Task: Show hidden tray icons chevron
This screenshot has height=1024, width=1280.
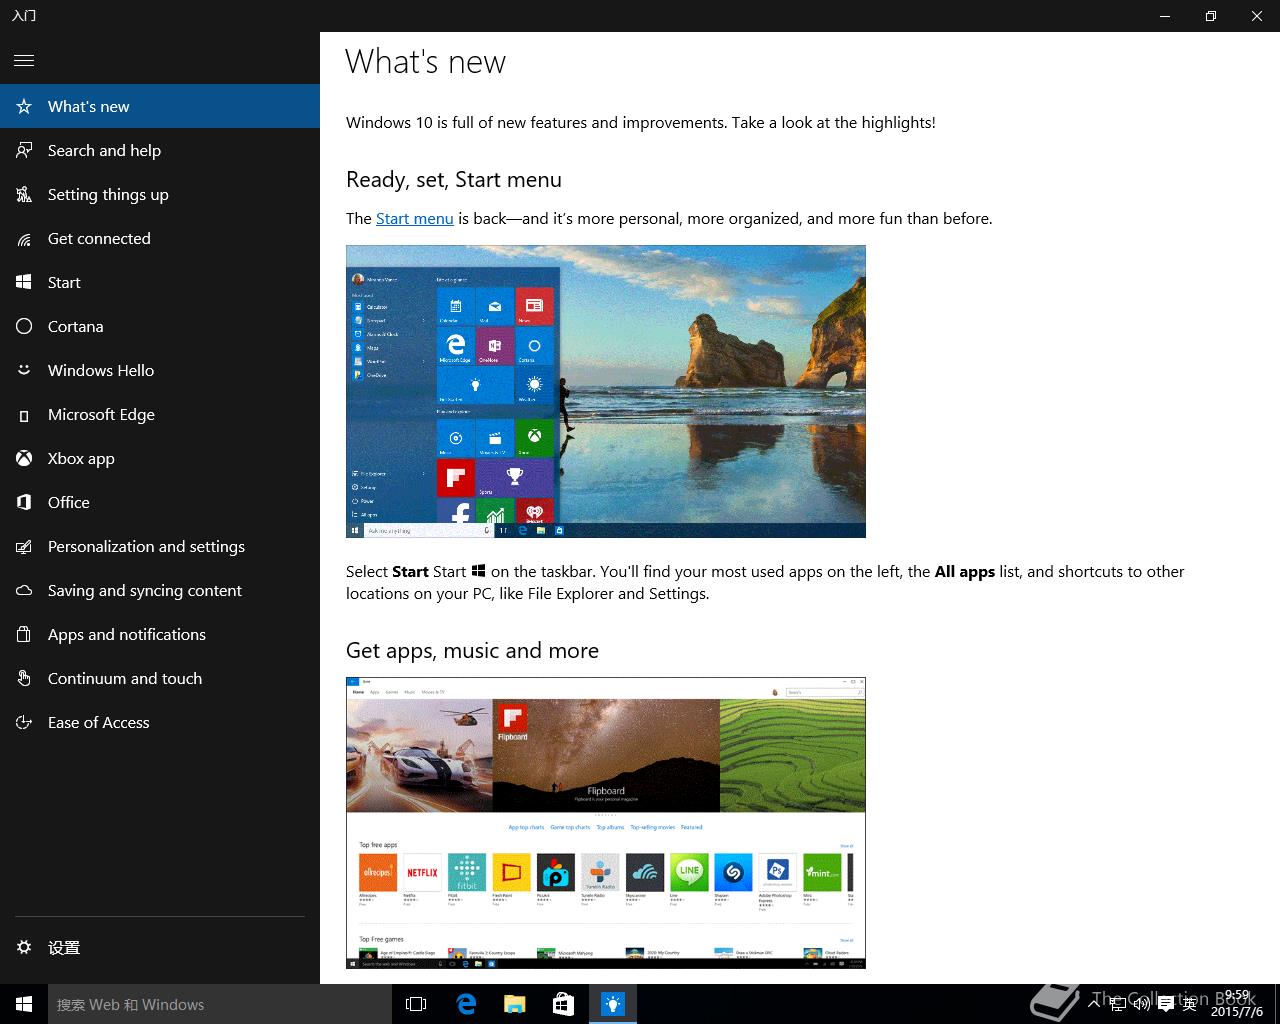Action: pos(1094,1004)
